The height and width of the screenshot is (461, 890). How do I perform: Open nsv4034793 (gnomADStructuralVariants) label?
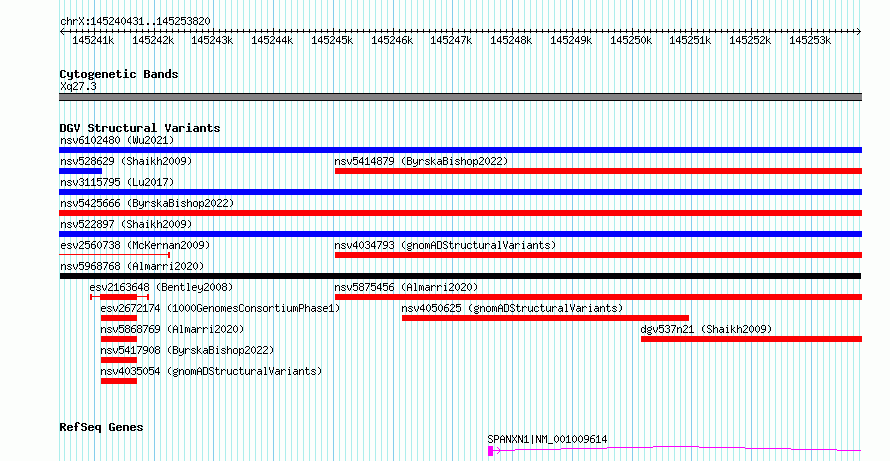click(x=445, y=245)
